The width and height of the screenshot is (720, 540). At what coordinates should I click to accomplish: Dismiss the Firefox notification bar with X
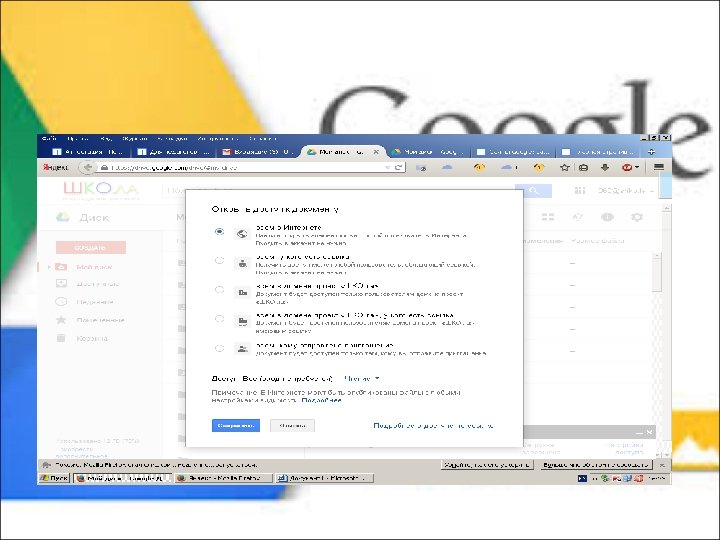[x=662, y=465]
